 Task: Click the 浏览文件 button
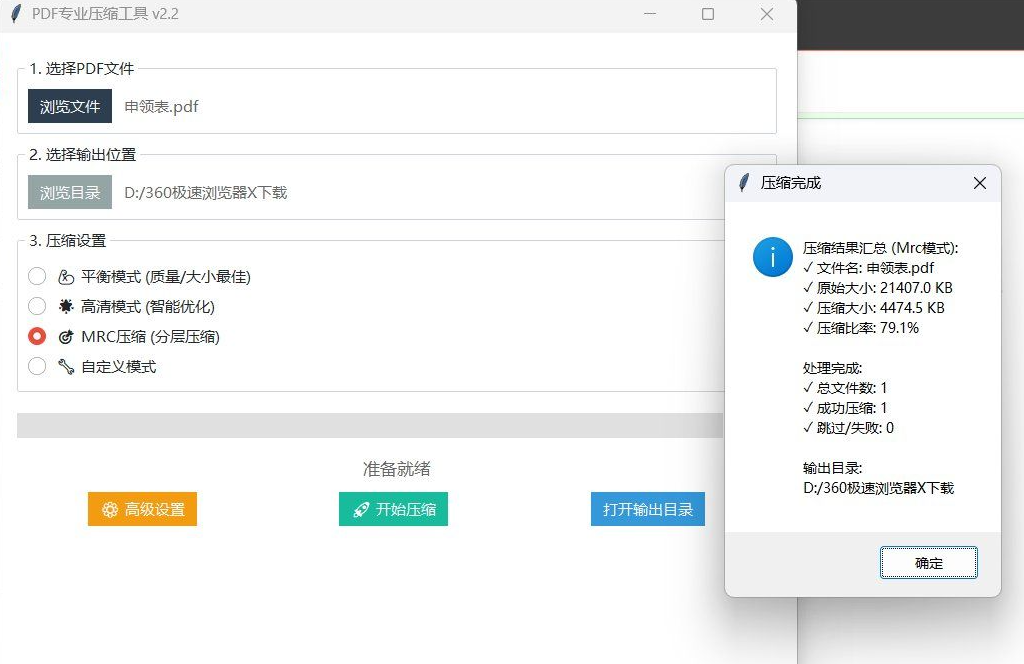(70, 106)
